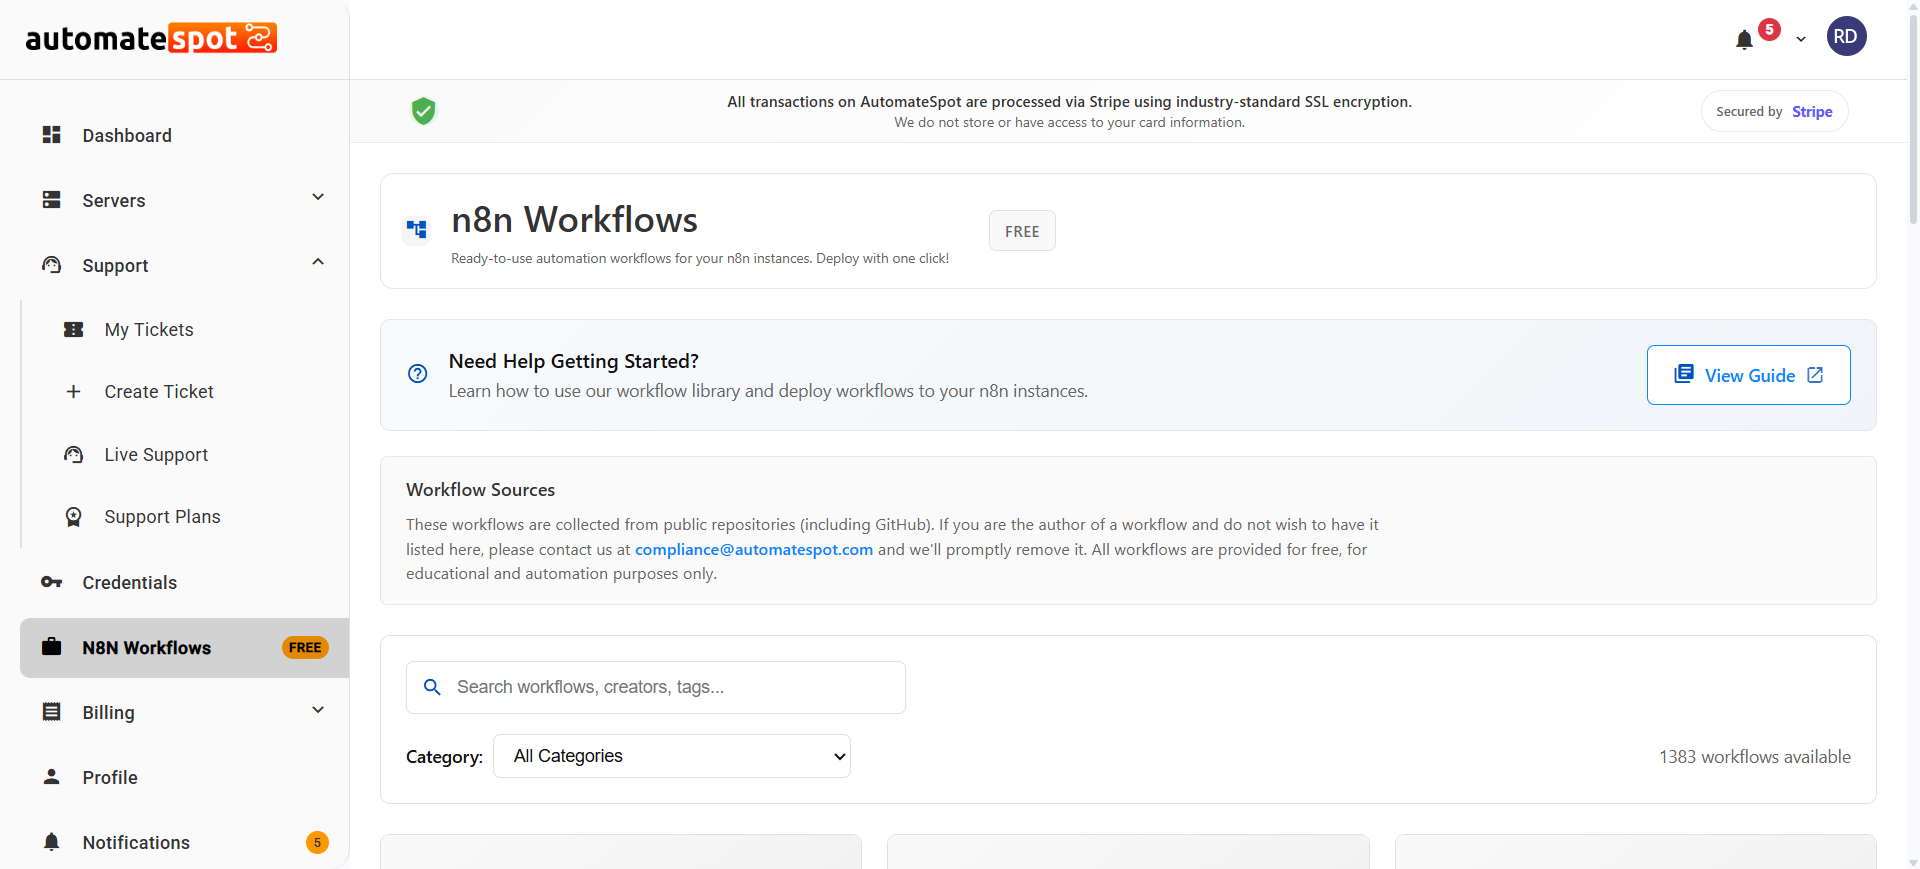The width and height of the screenshot is (1920, 869).
Task: Click the My Tickets ticket icon
Action: coord(74,329)
